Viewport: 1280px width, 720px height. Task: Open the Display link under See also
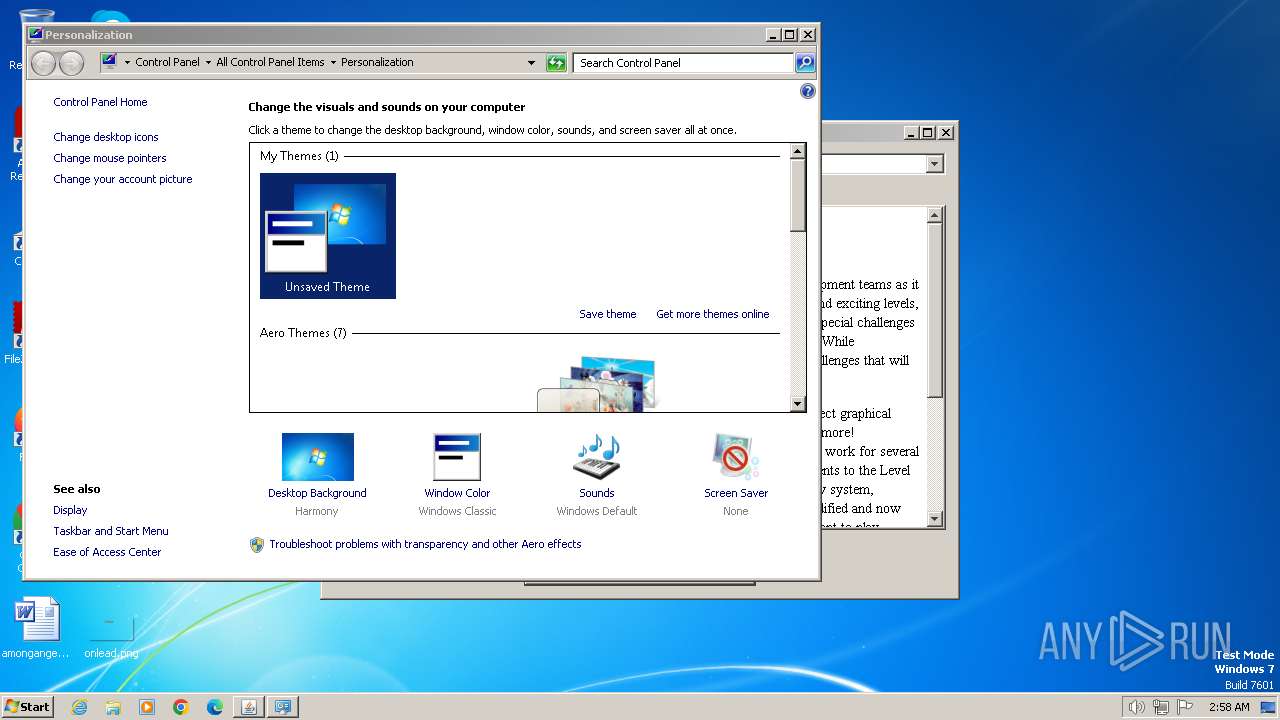coord(70,510)
